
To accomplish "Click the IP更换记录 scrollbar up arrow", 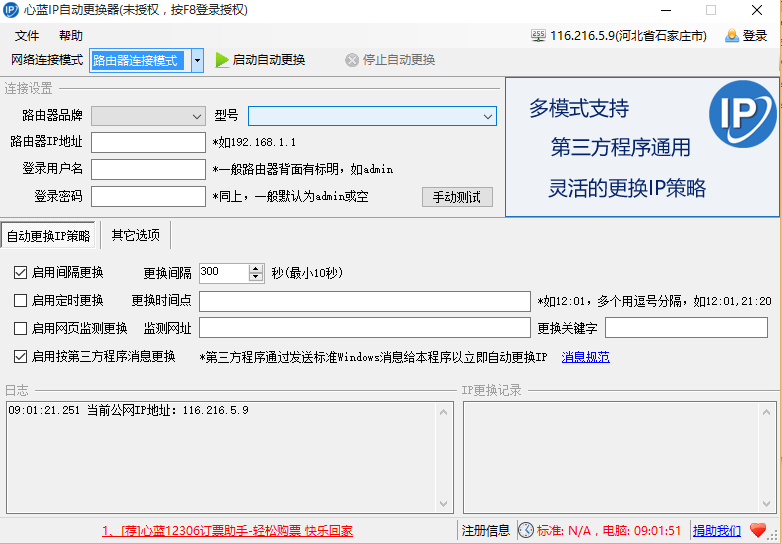I will coord(767,412).
